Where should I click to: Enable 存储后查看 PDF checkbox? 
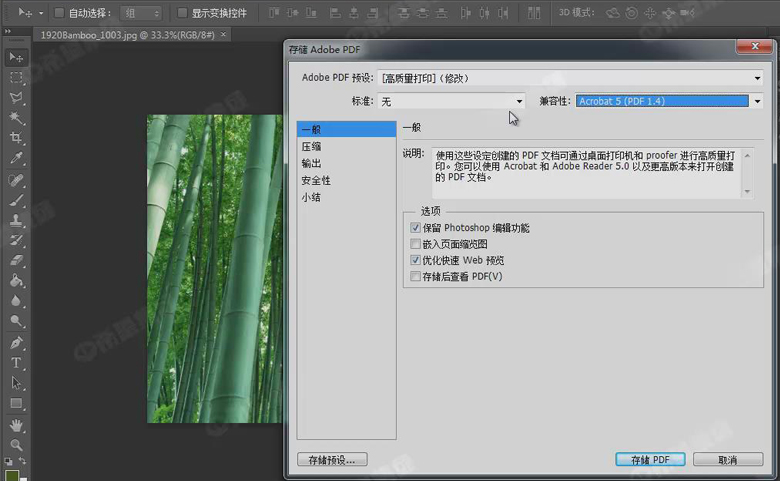click(x=416, y=276)
